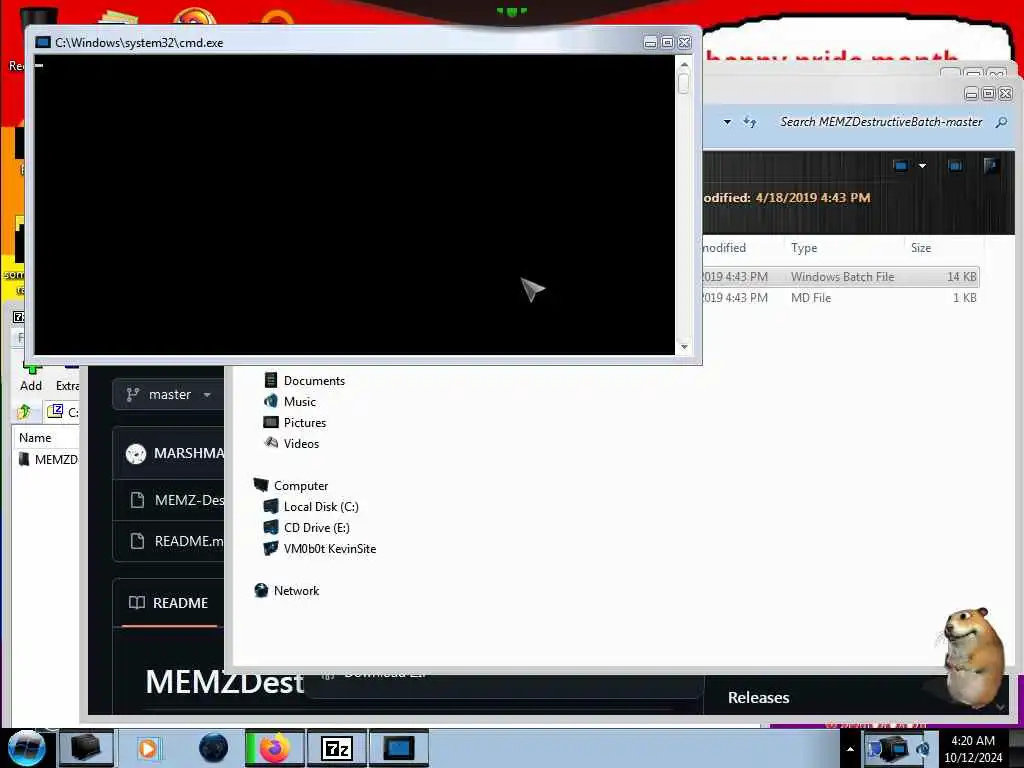This screenshot has height=768, width=1024.
Task: Click the search magnifier in Explorer
Action: pyautogui.click(x=1001, y=122)
